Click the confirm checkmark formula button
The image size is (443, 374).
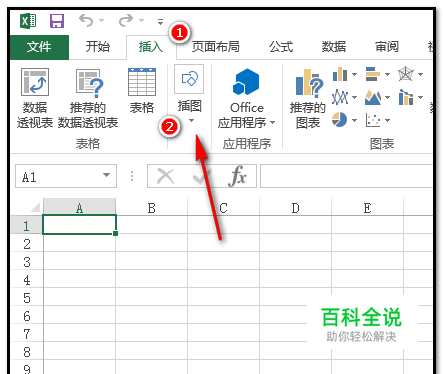tap(202, 176)
